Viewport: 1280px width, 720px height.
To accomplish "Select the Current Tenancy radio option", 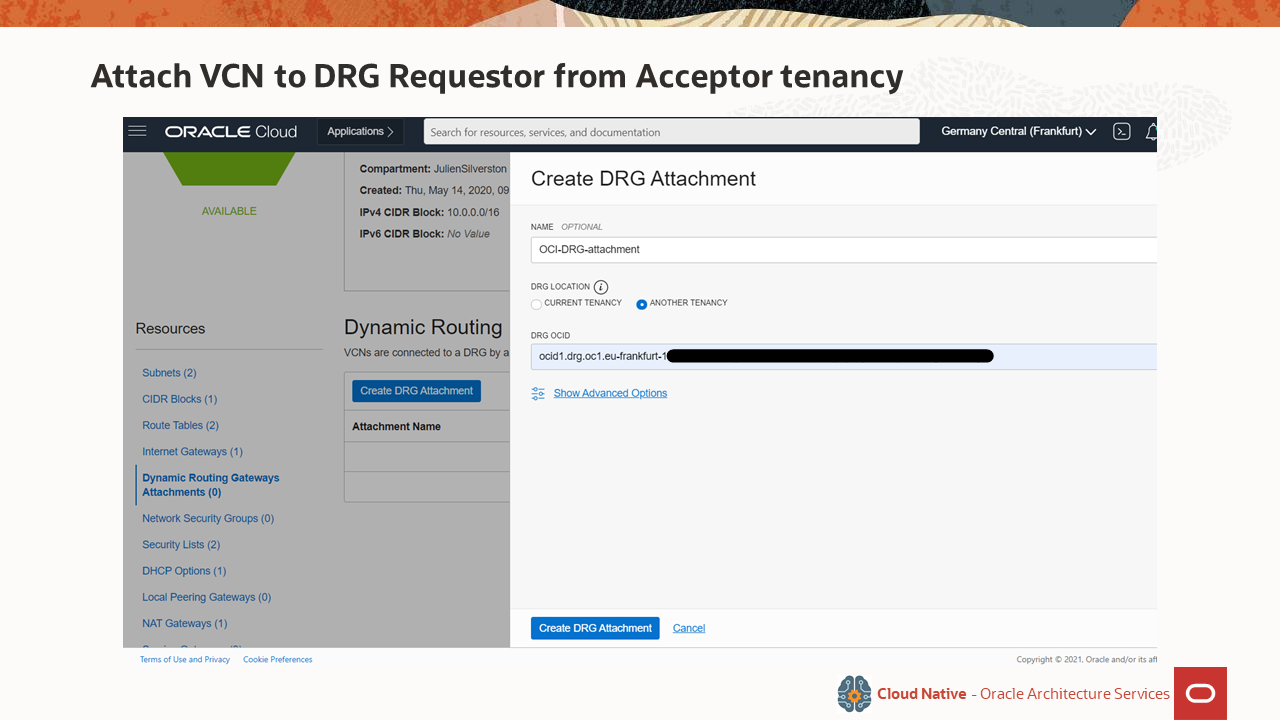I will point(537,304).
